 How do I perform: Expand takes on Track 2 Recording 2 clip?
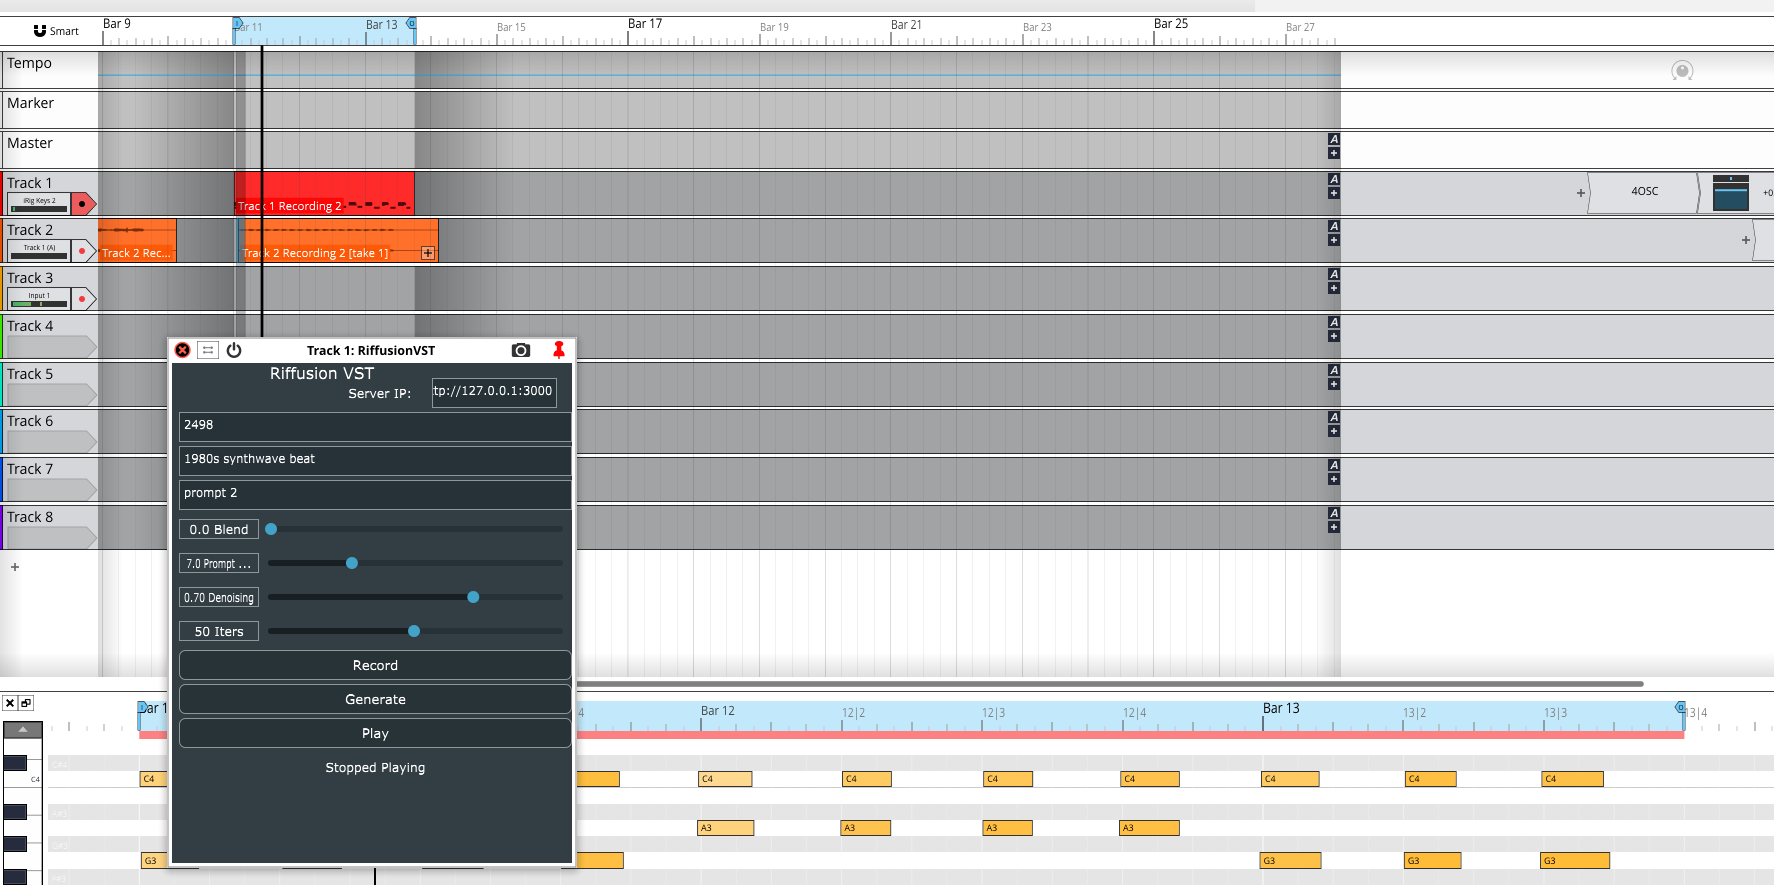pos(428,253)
